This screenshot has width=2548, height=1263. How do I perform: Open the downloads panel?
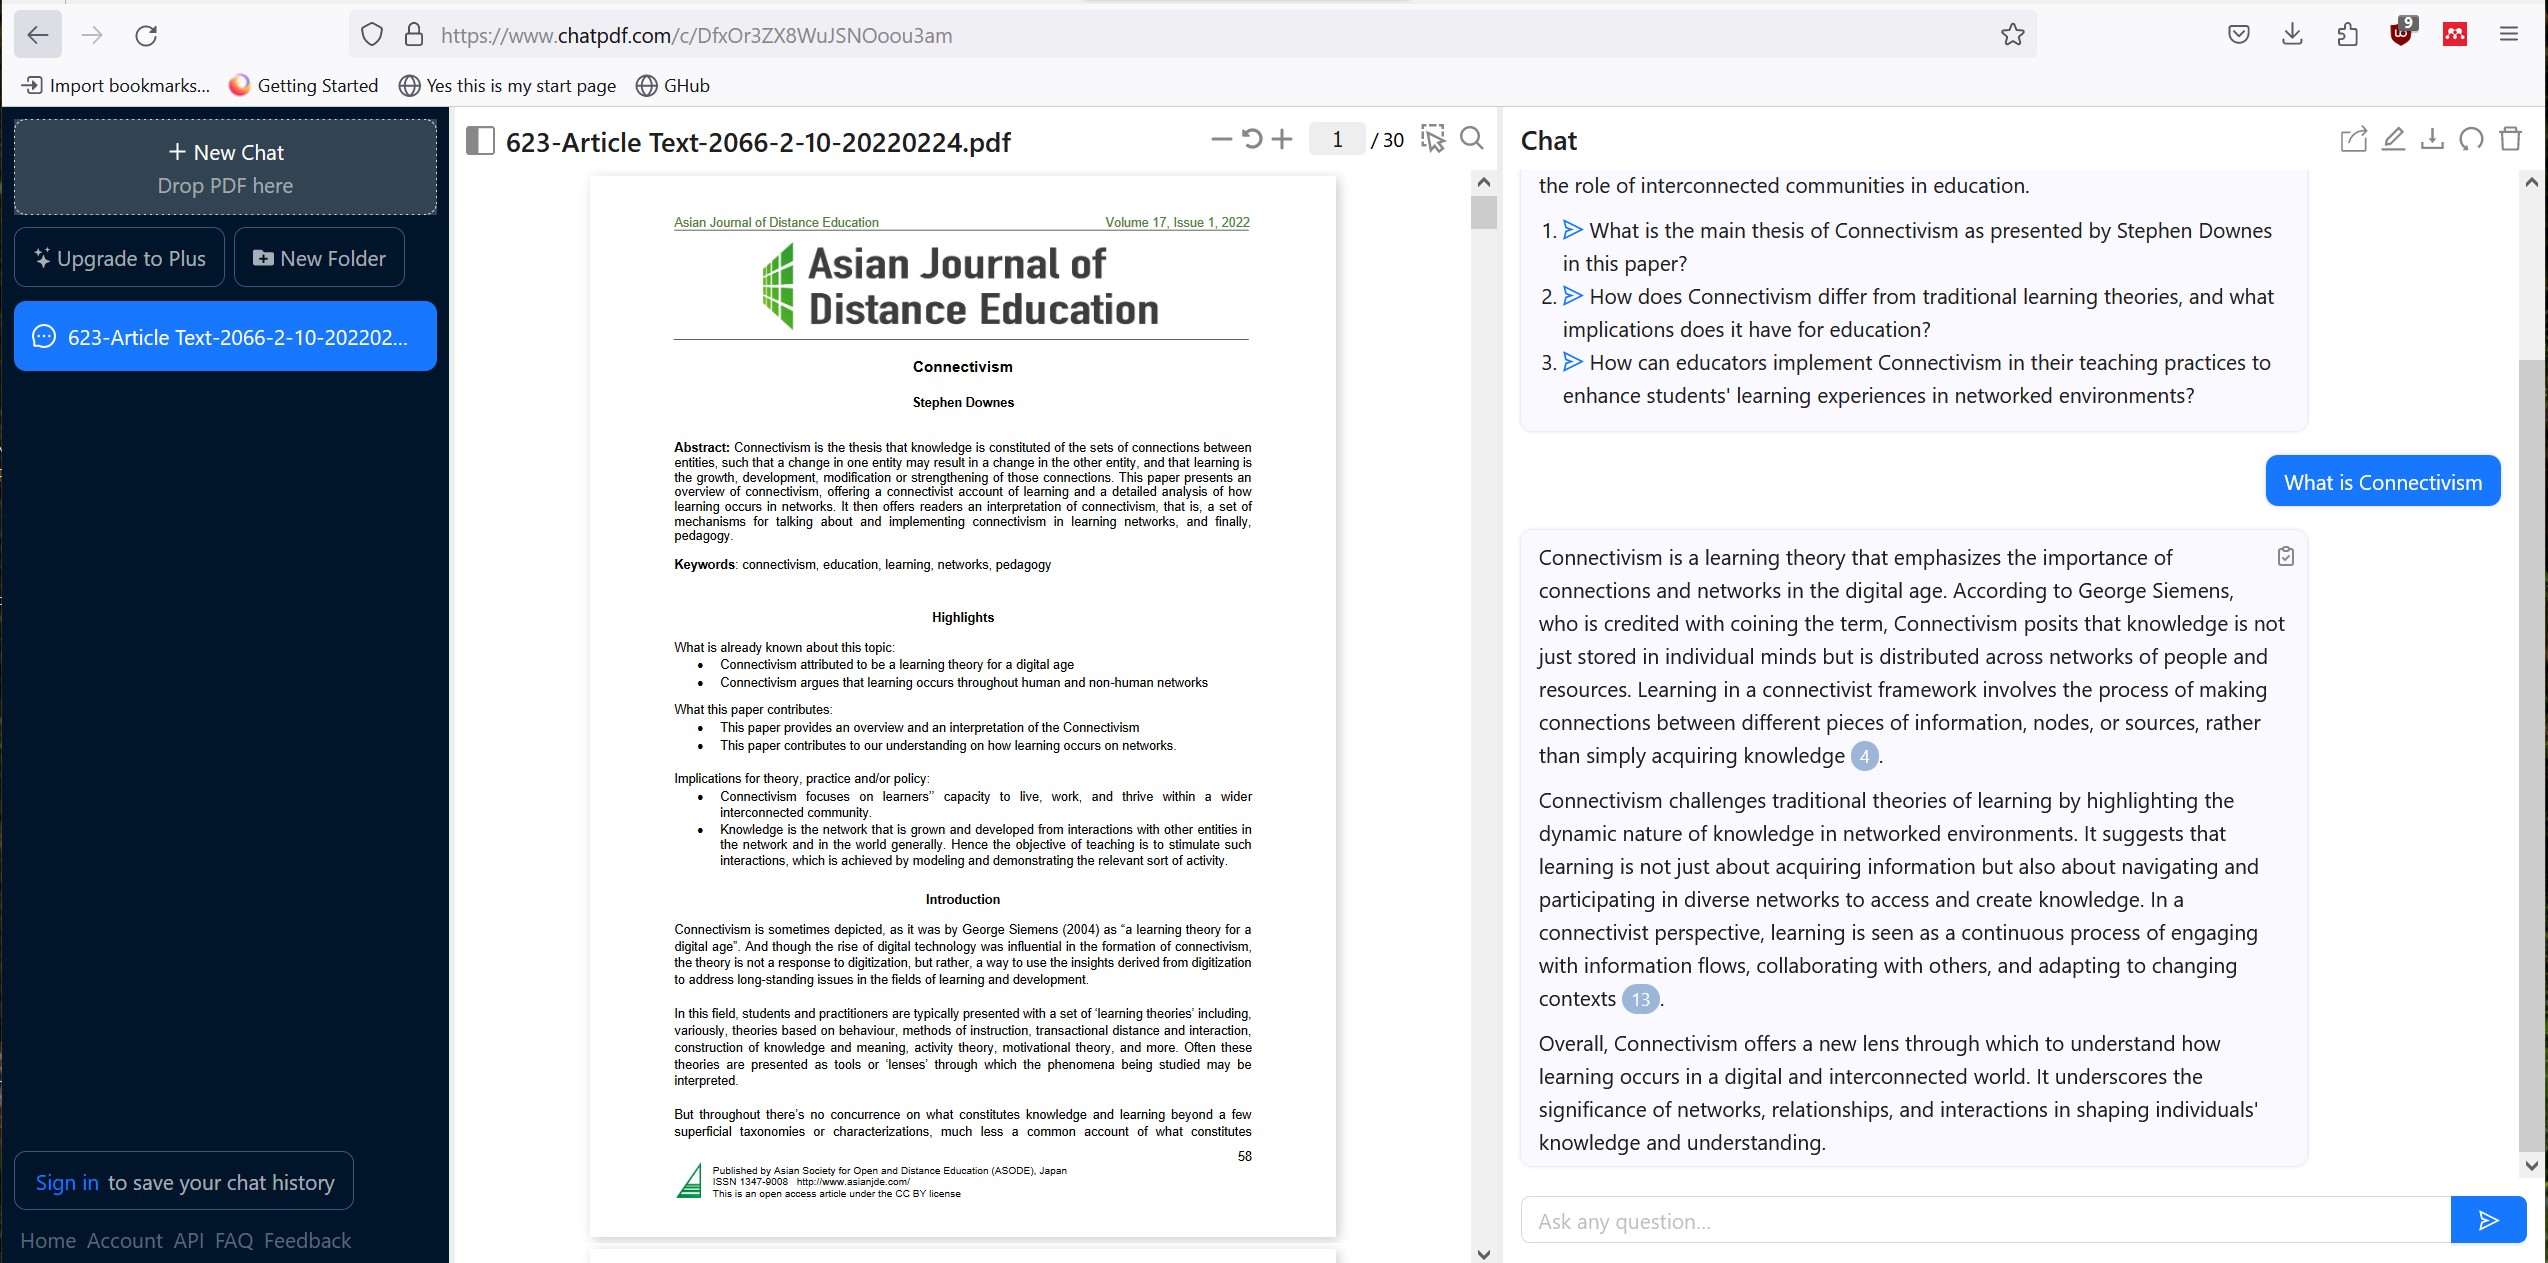click(2293, 35)
